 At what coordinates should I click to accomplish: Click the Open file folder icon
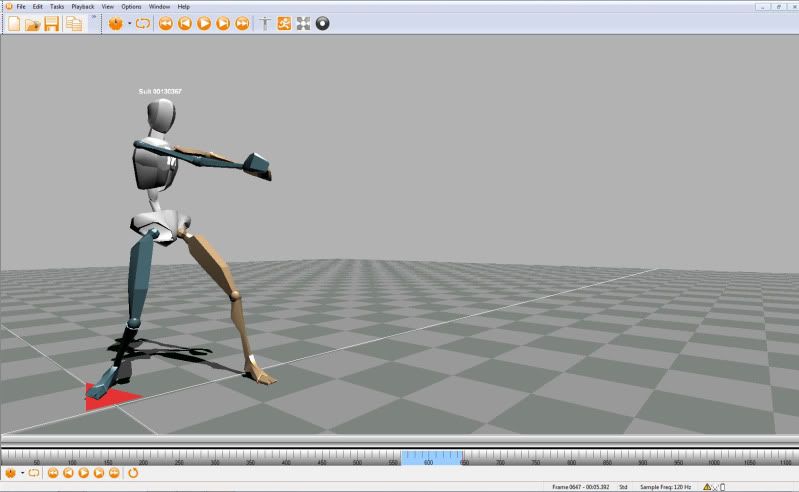pyautogui.click(x=33, y=24)
